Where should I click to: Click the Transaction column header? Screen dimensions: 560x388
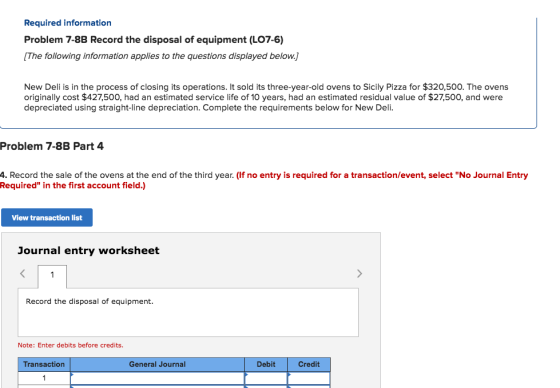44,364
